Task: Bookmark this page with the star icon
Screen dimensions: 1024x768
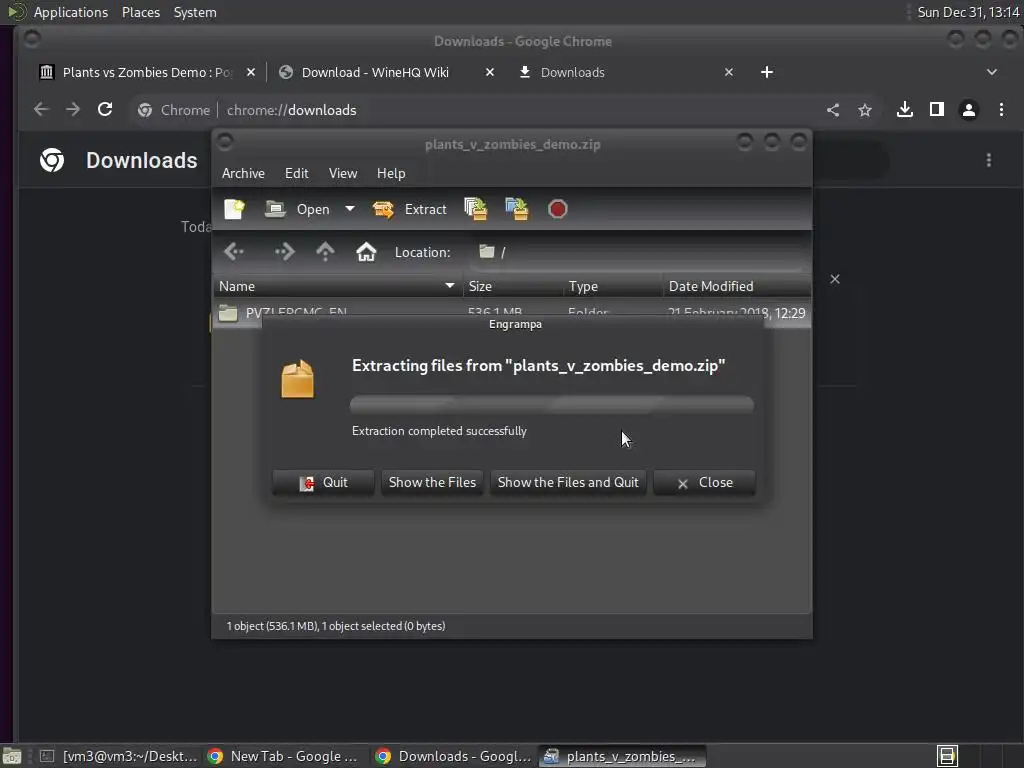Action: 865,110
